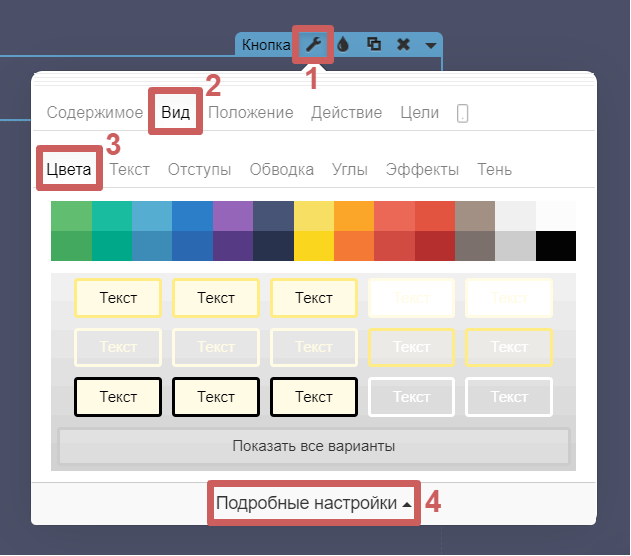Viewport: 631px width, 556px height.
Task: Open the Вид tab
Action: coord(176,112)
